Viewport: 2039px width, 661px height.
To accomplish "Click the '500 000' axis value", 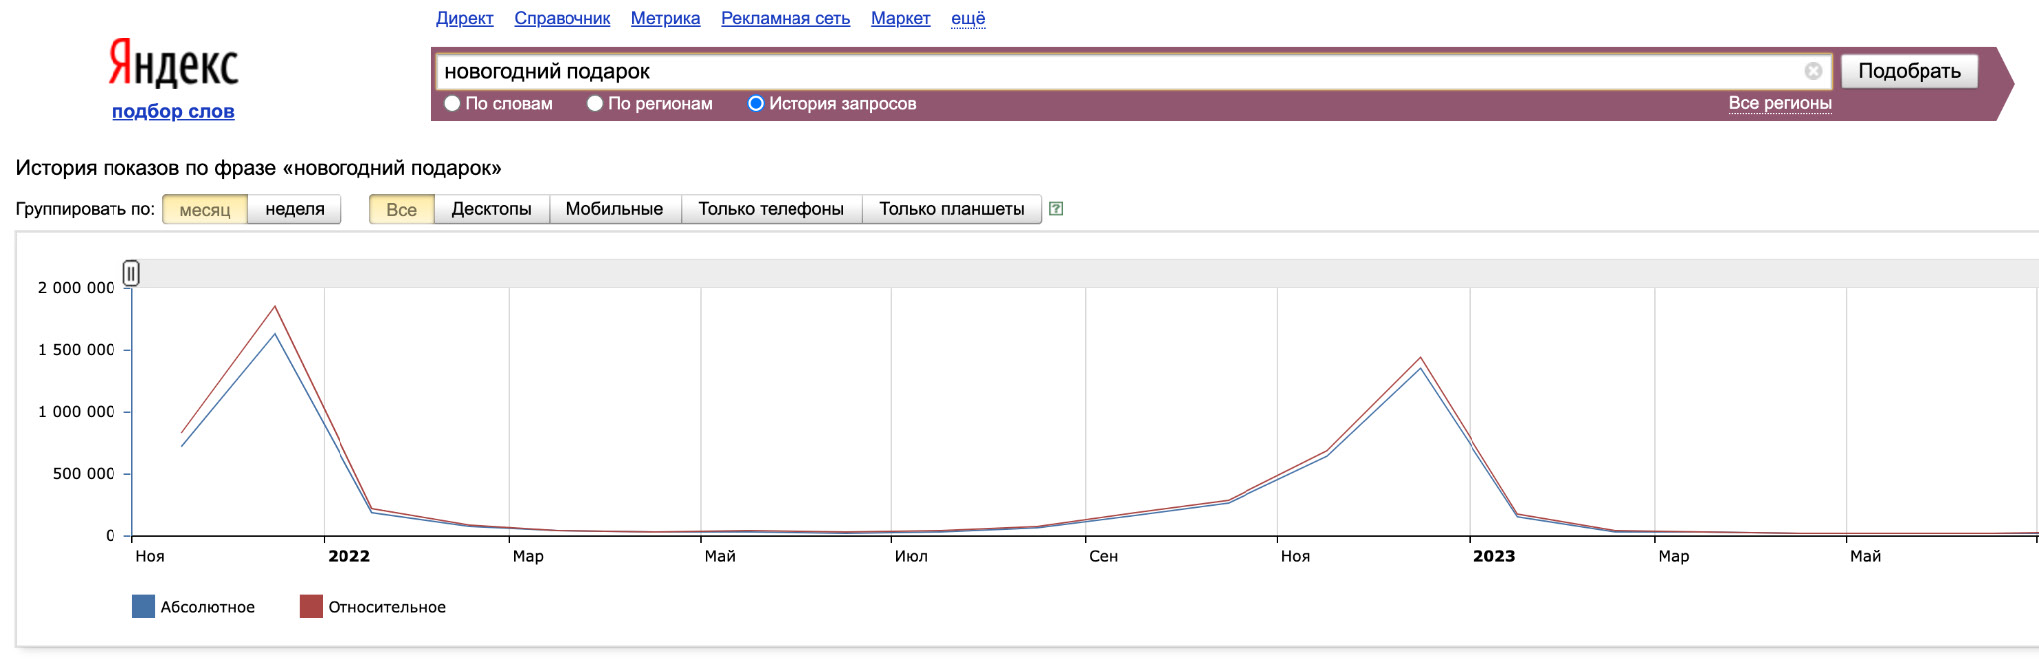I will click(x=84, y=474).
